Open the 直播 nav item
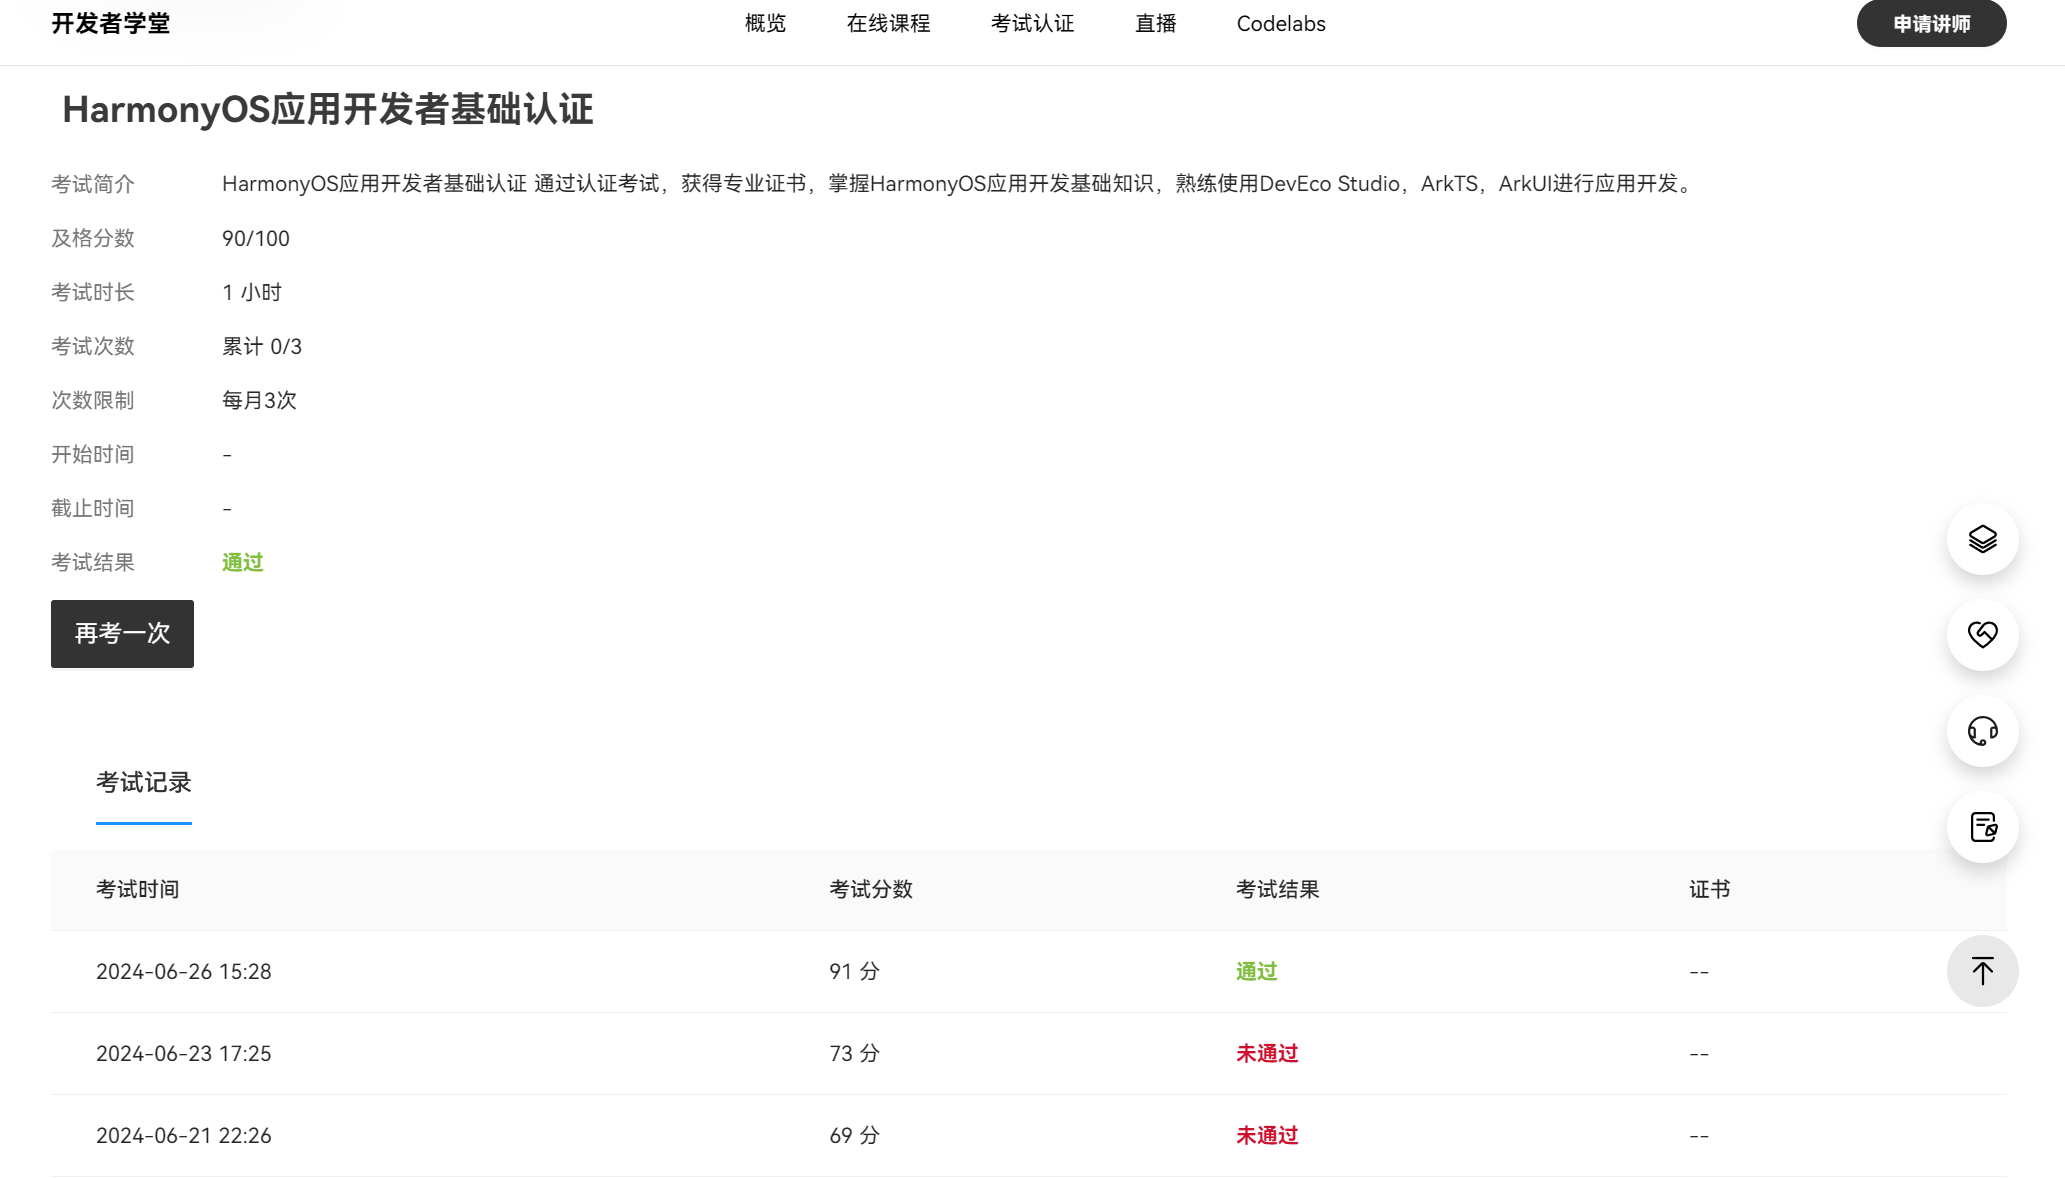Image resolution: width=2065 pixels, height=1178 pixels. [1155, 23]
